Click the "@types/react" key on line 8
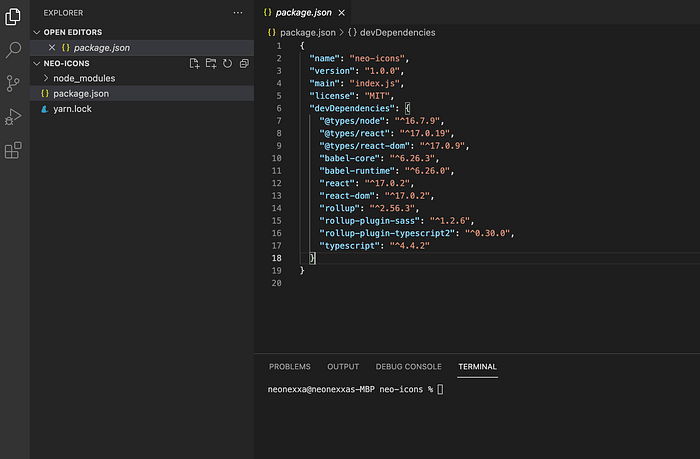Viewport: 700px width, 459px height. pyautogui.click(x=354, y=133)
